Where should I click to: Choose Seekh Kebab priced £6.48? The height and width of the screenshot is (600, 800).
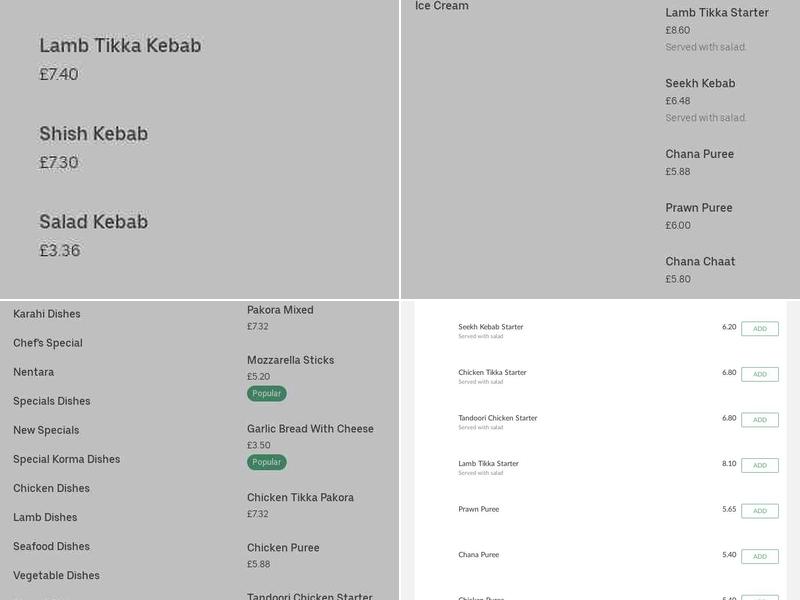[700, 84]
